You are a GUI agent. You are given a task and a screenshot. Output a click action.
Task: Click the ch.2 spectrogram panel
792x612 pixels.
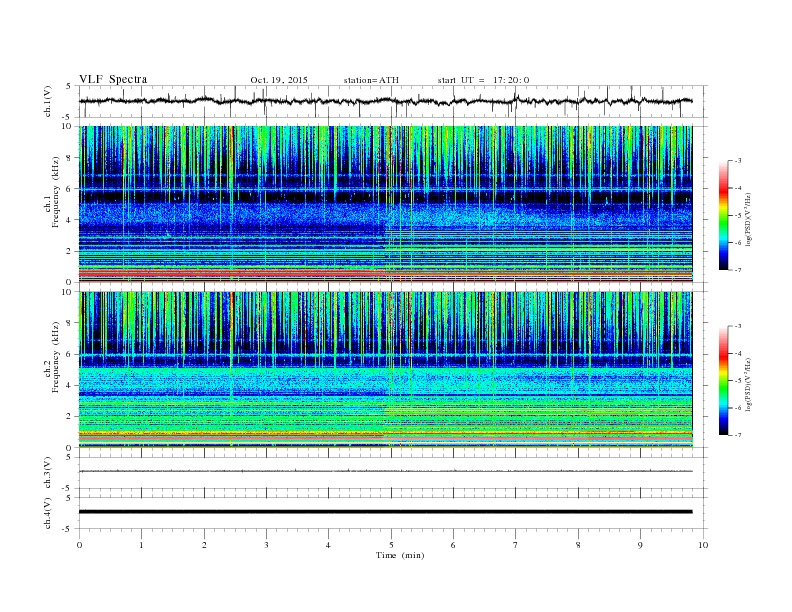tap(385, 370)
